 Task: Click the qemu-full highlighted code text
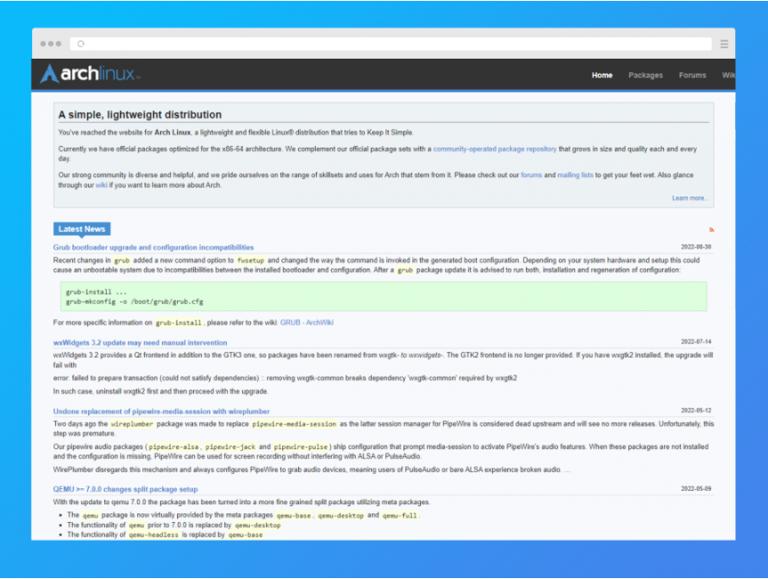click(400, 515)
